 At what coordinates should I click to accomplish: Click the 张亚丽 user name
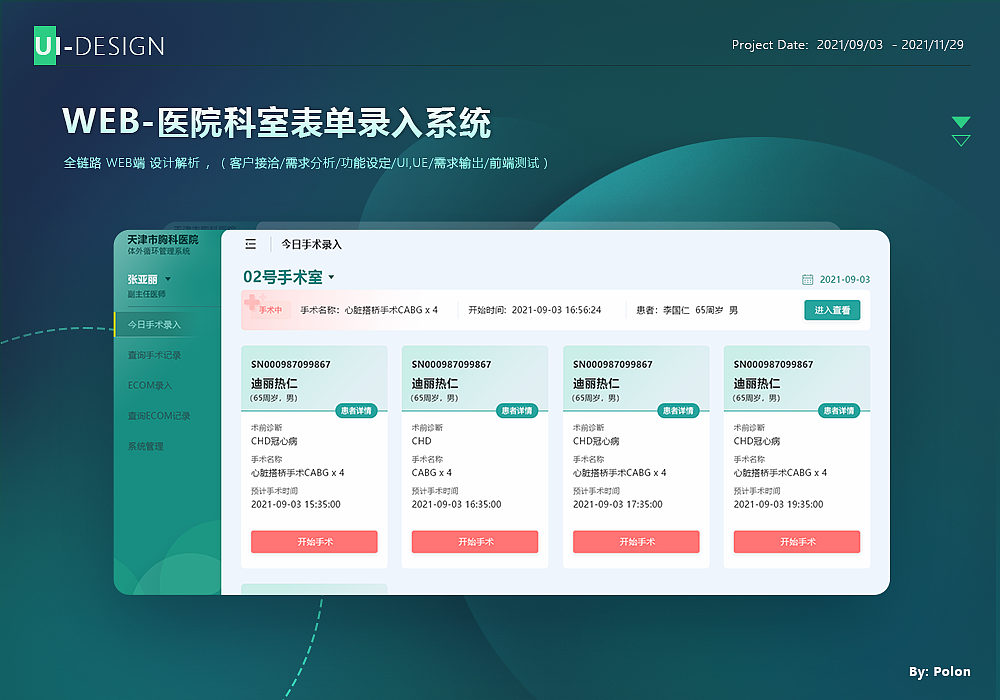[142, 279]
